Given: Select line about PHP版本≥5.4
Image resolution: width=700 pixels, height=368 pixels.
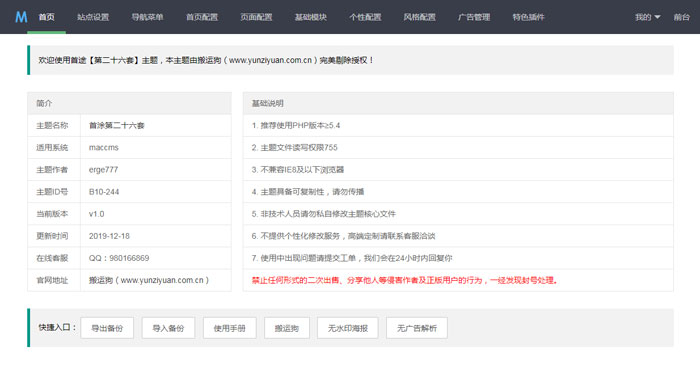Looking at the screenshot, I should click(296, 125).
